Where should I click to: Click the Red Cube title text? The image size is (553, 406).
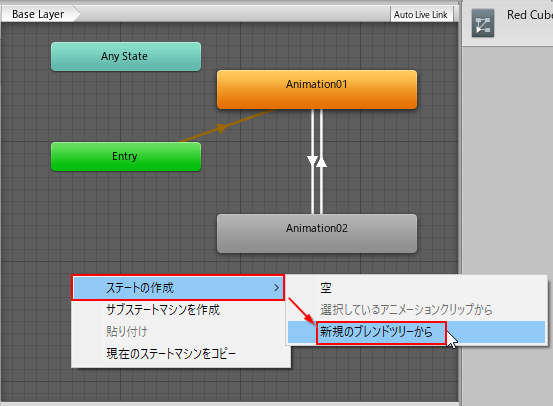click(x=530, y=15)
